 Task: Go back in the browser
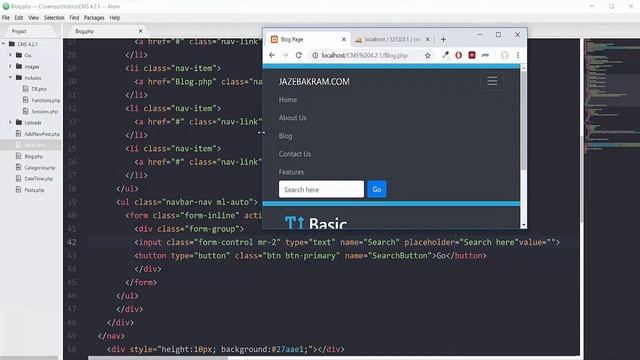[x=272, y=55]
